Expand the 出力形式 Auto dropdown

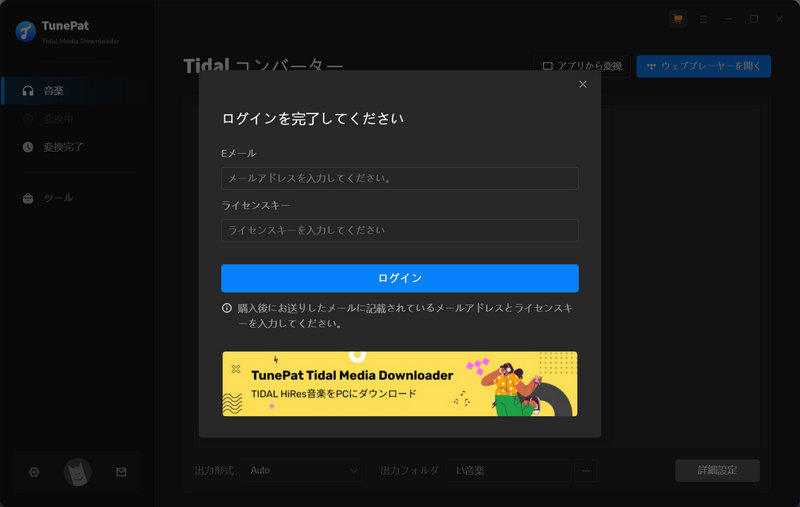[304, 470]
